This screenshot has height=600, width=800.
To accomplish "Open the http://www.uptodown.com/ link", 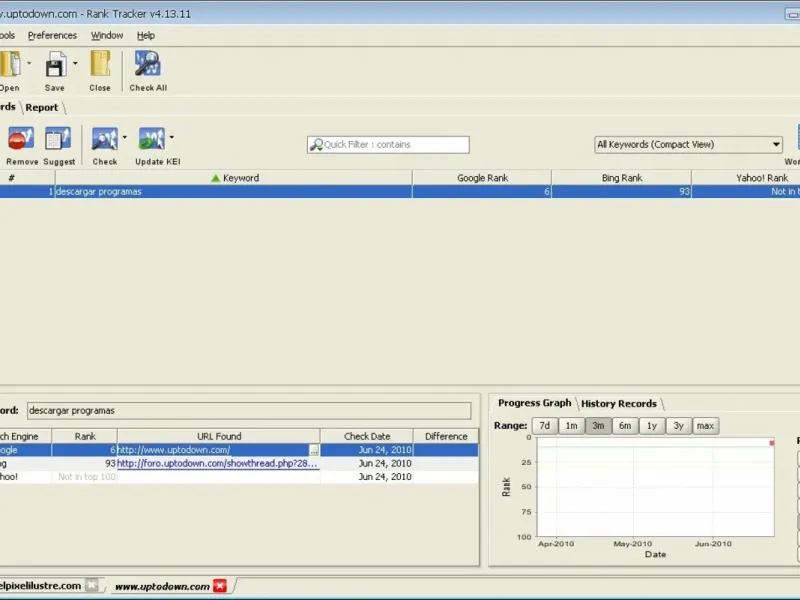I will pos(173,450).
